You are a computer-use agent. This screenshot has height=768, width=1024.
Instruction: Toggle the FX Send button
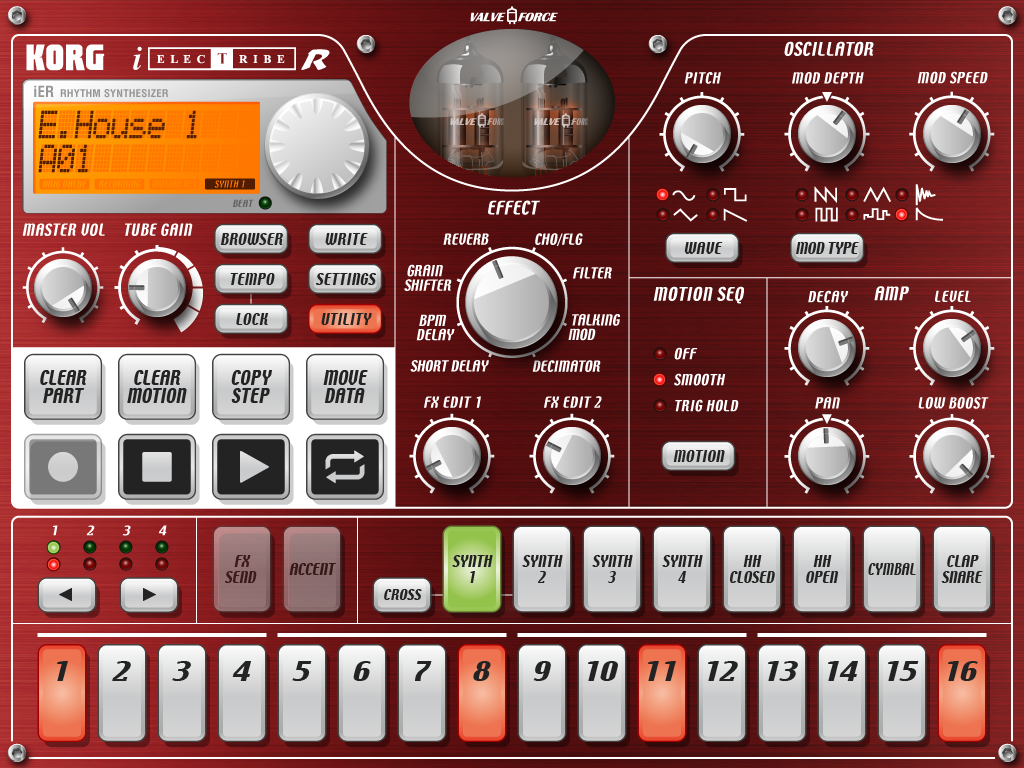[242, 569]
